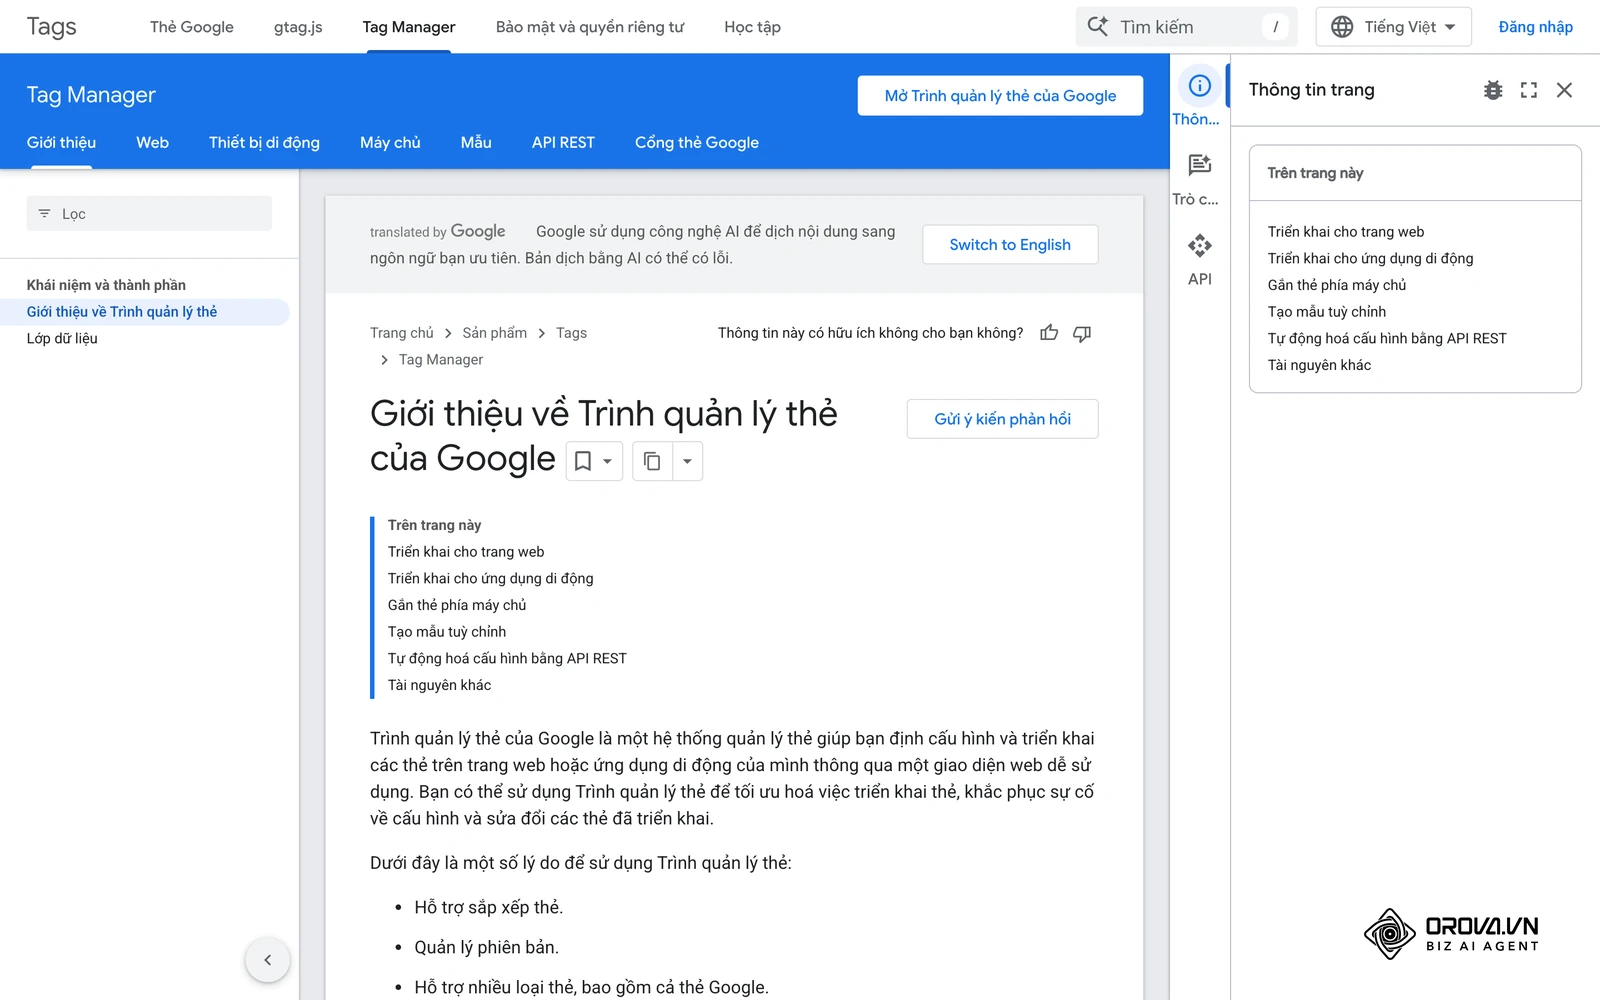Side panel: Triển khai cho trang web
The height and width of the screenshot is (1000, 1600).
click(1346, 232)
